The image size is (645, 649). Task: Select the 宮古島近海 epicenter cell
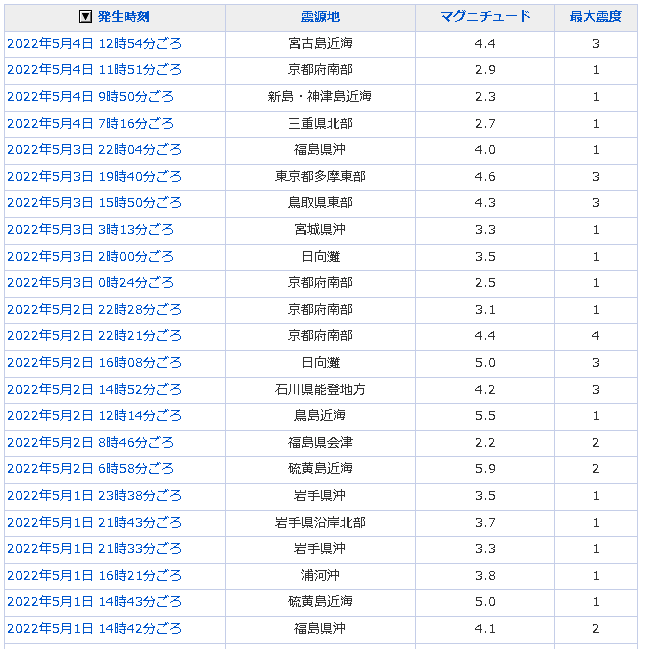[320, 43]
